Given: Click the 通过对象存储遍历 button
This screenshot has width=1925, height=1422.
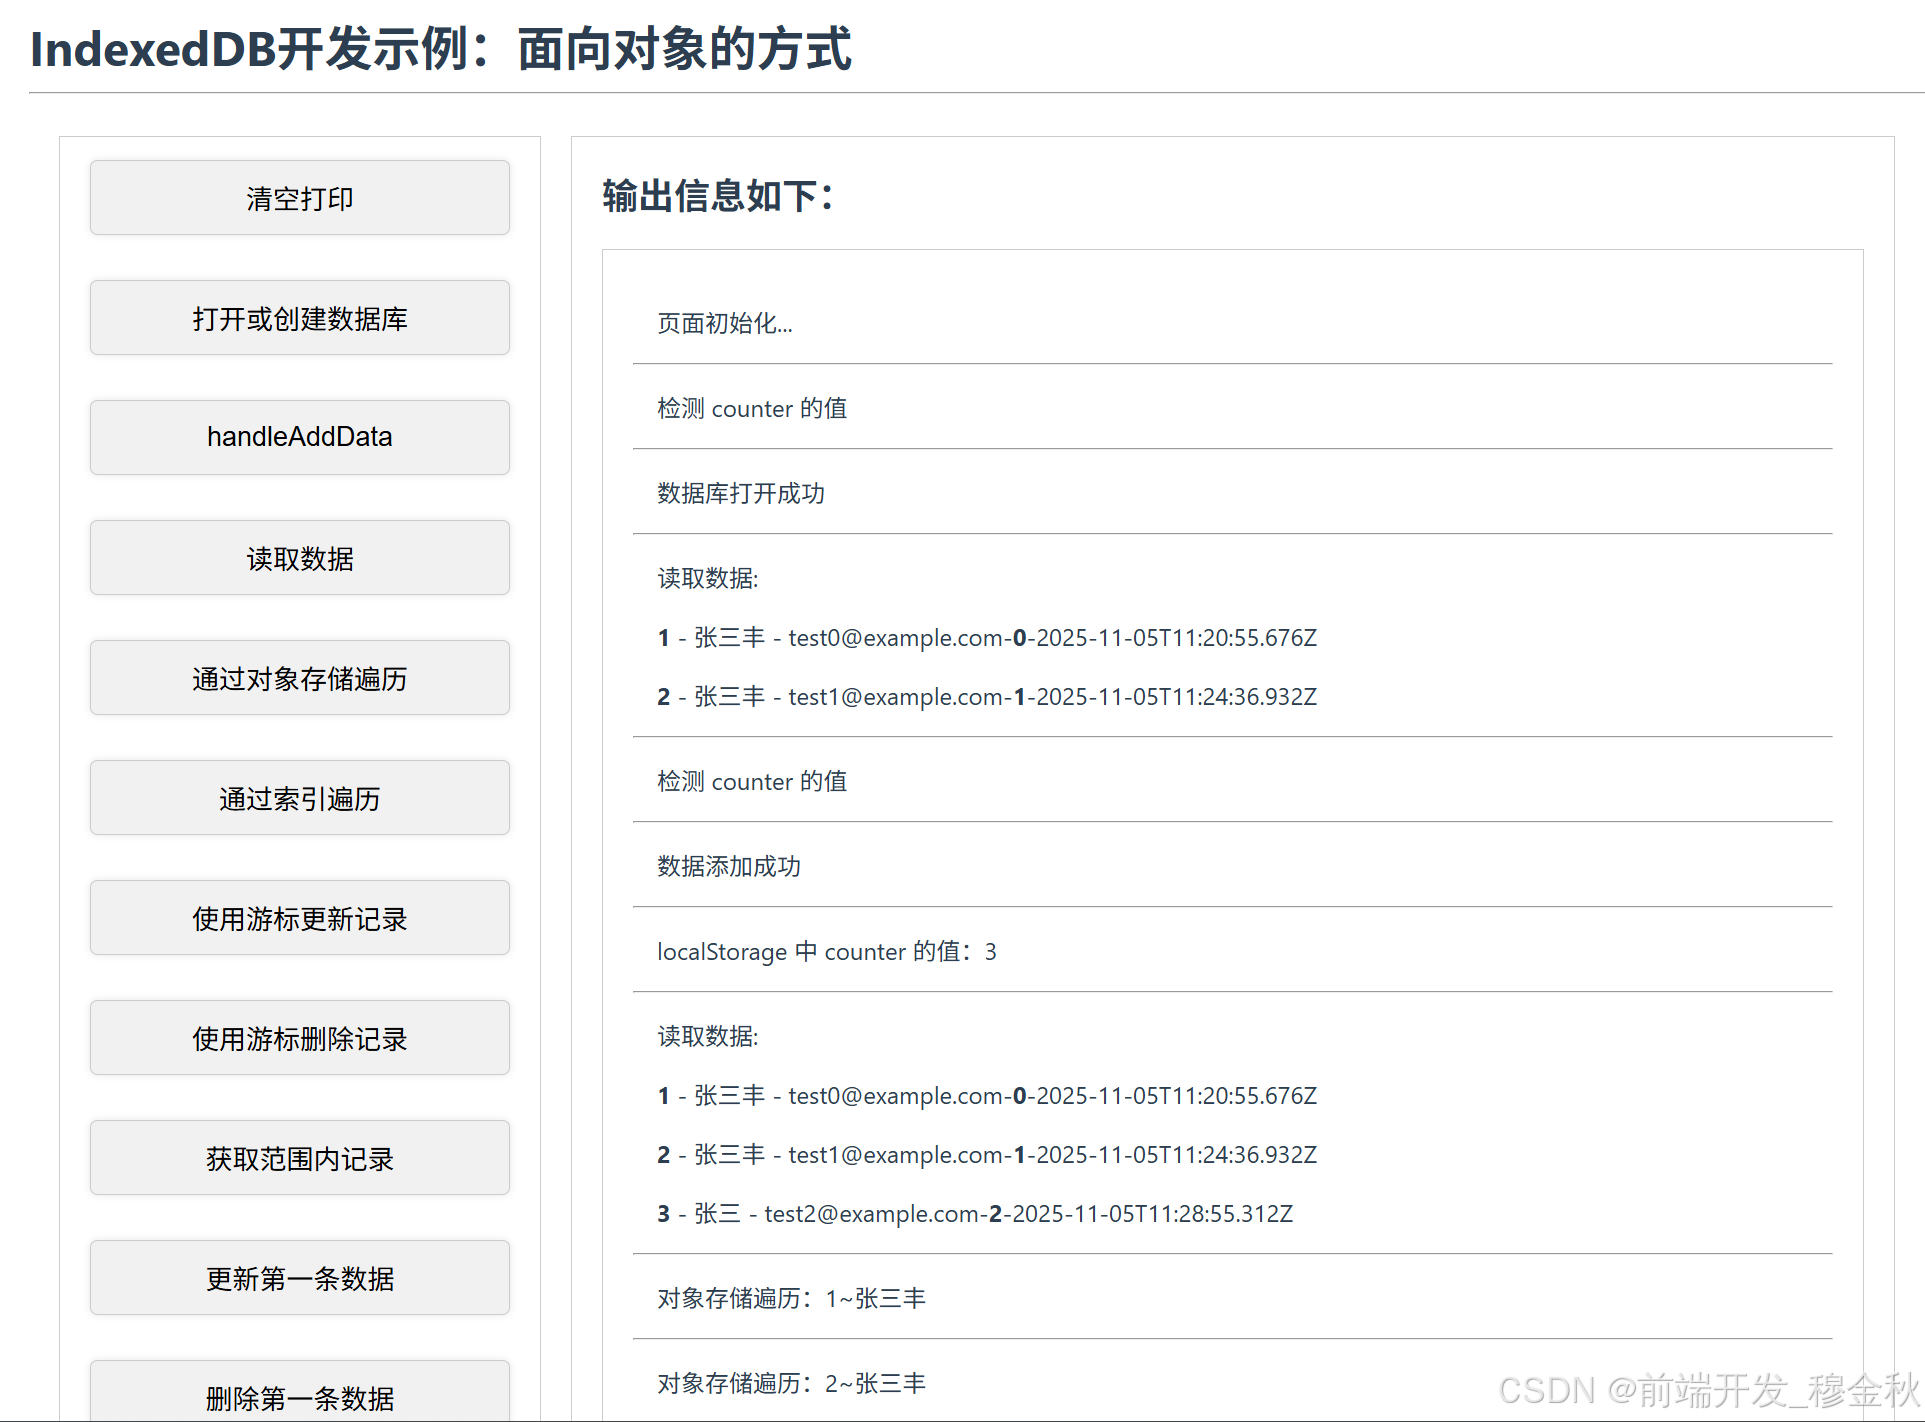Looking at the screenshot, I should point(299,678).
